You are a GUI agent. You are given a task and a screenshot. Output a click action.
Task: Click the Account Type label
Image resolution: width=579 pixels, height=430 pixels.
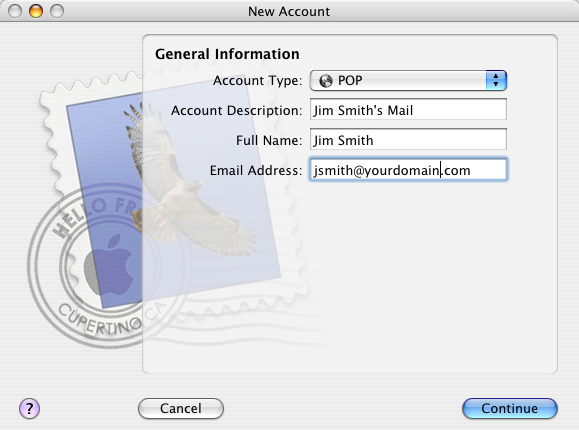coord(257,81)
